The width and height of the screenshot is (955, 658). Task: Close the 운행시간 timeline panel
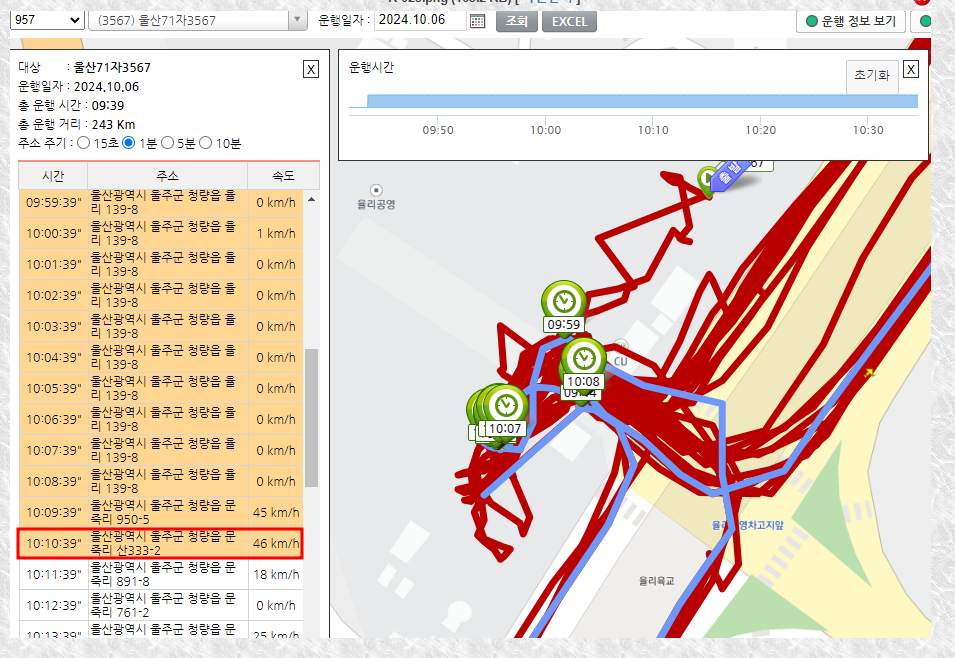(x=911, y=69)
